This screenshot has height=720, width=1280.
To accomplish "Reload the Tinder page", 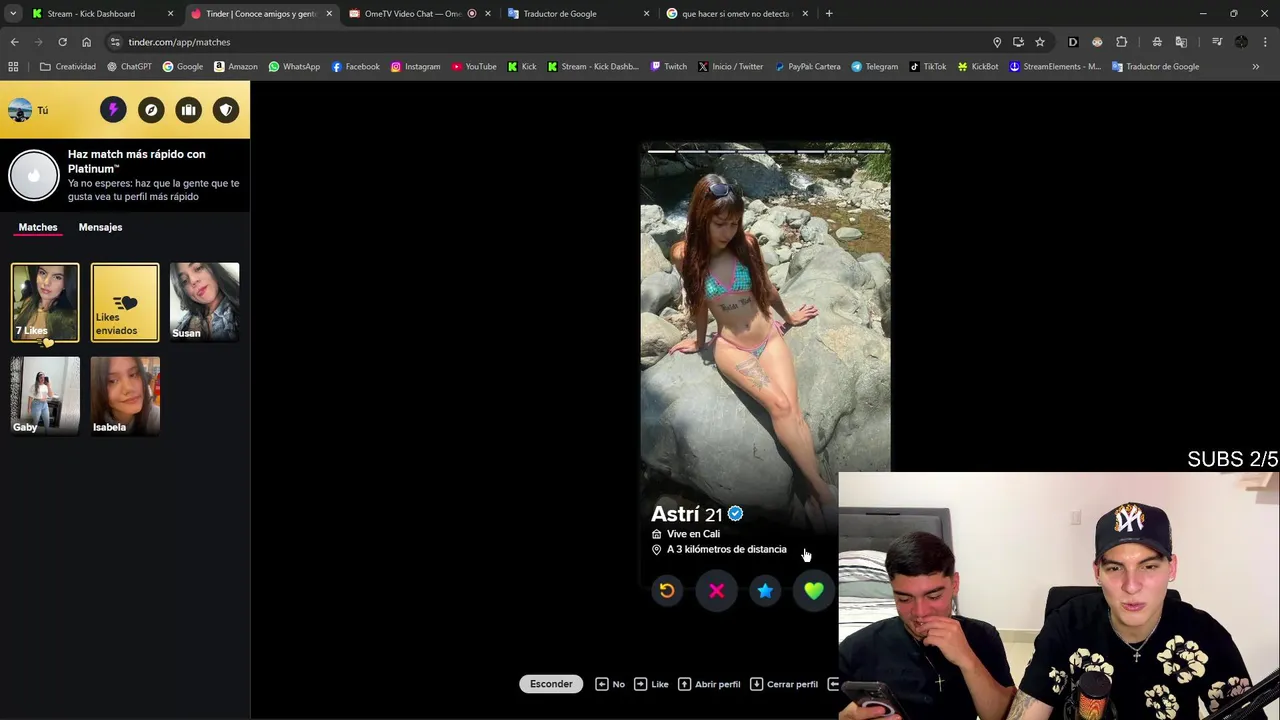I will pos(62,42).
